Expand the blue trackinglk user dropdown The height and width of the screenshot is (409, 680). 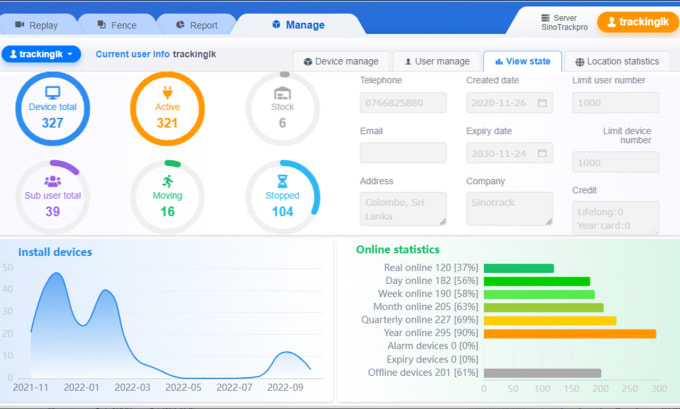(x=41, y=54)
